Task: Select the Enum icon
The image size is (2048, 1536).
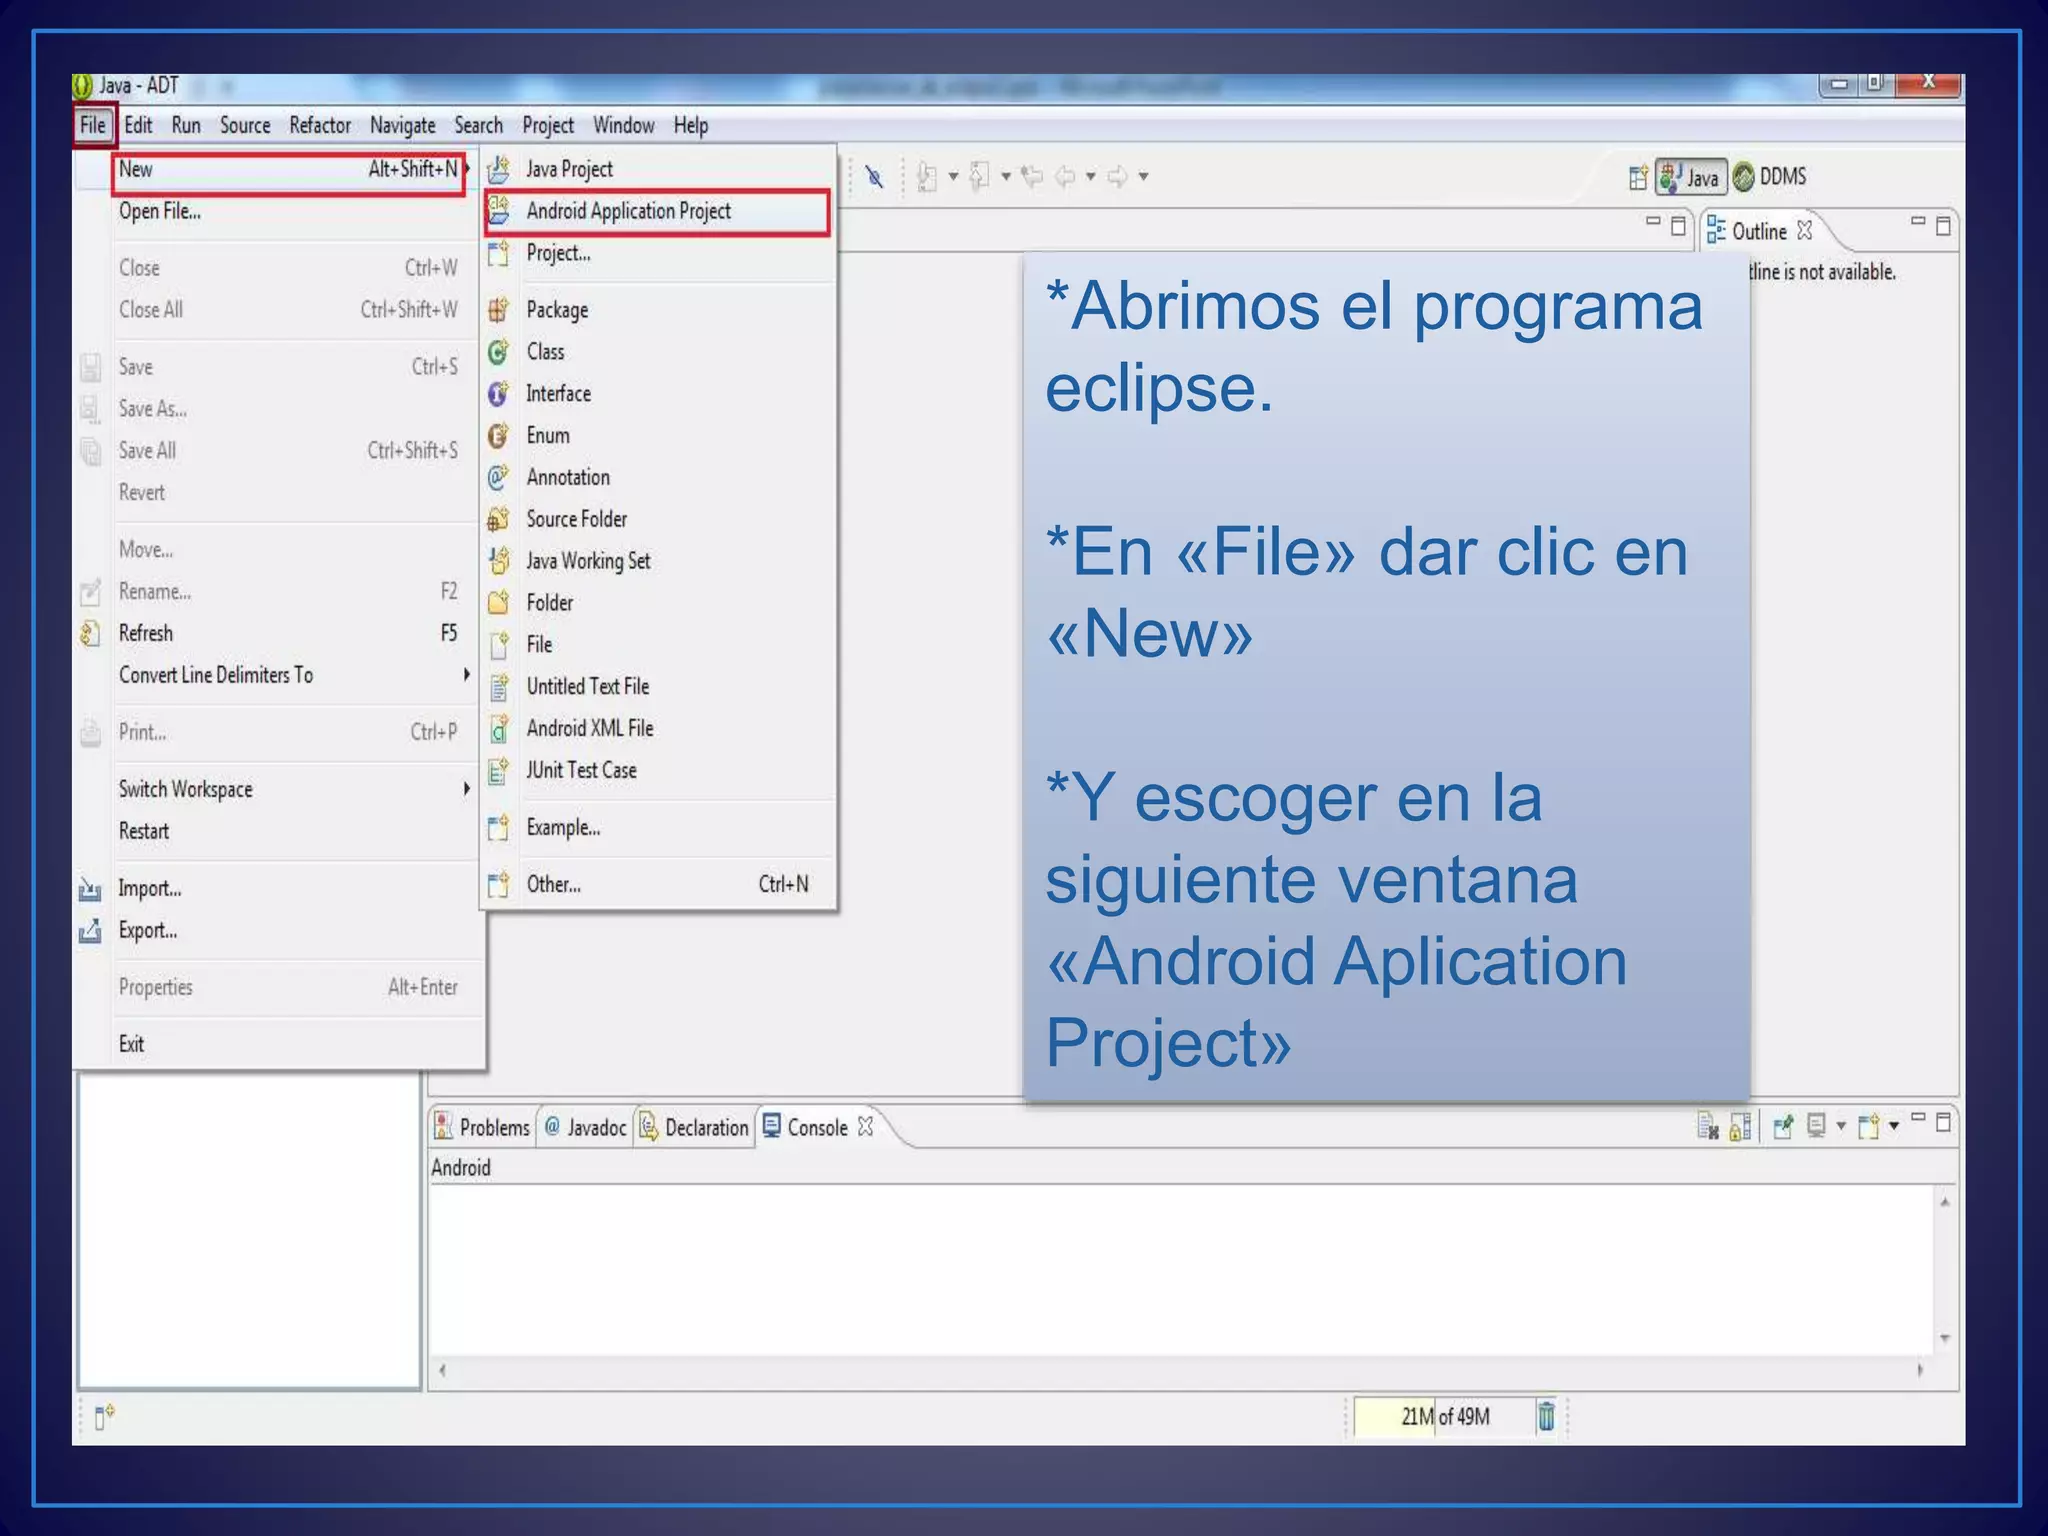Action: click(498, 436)
